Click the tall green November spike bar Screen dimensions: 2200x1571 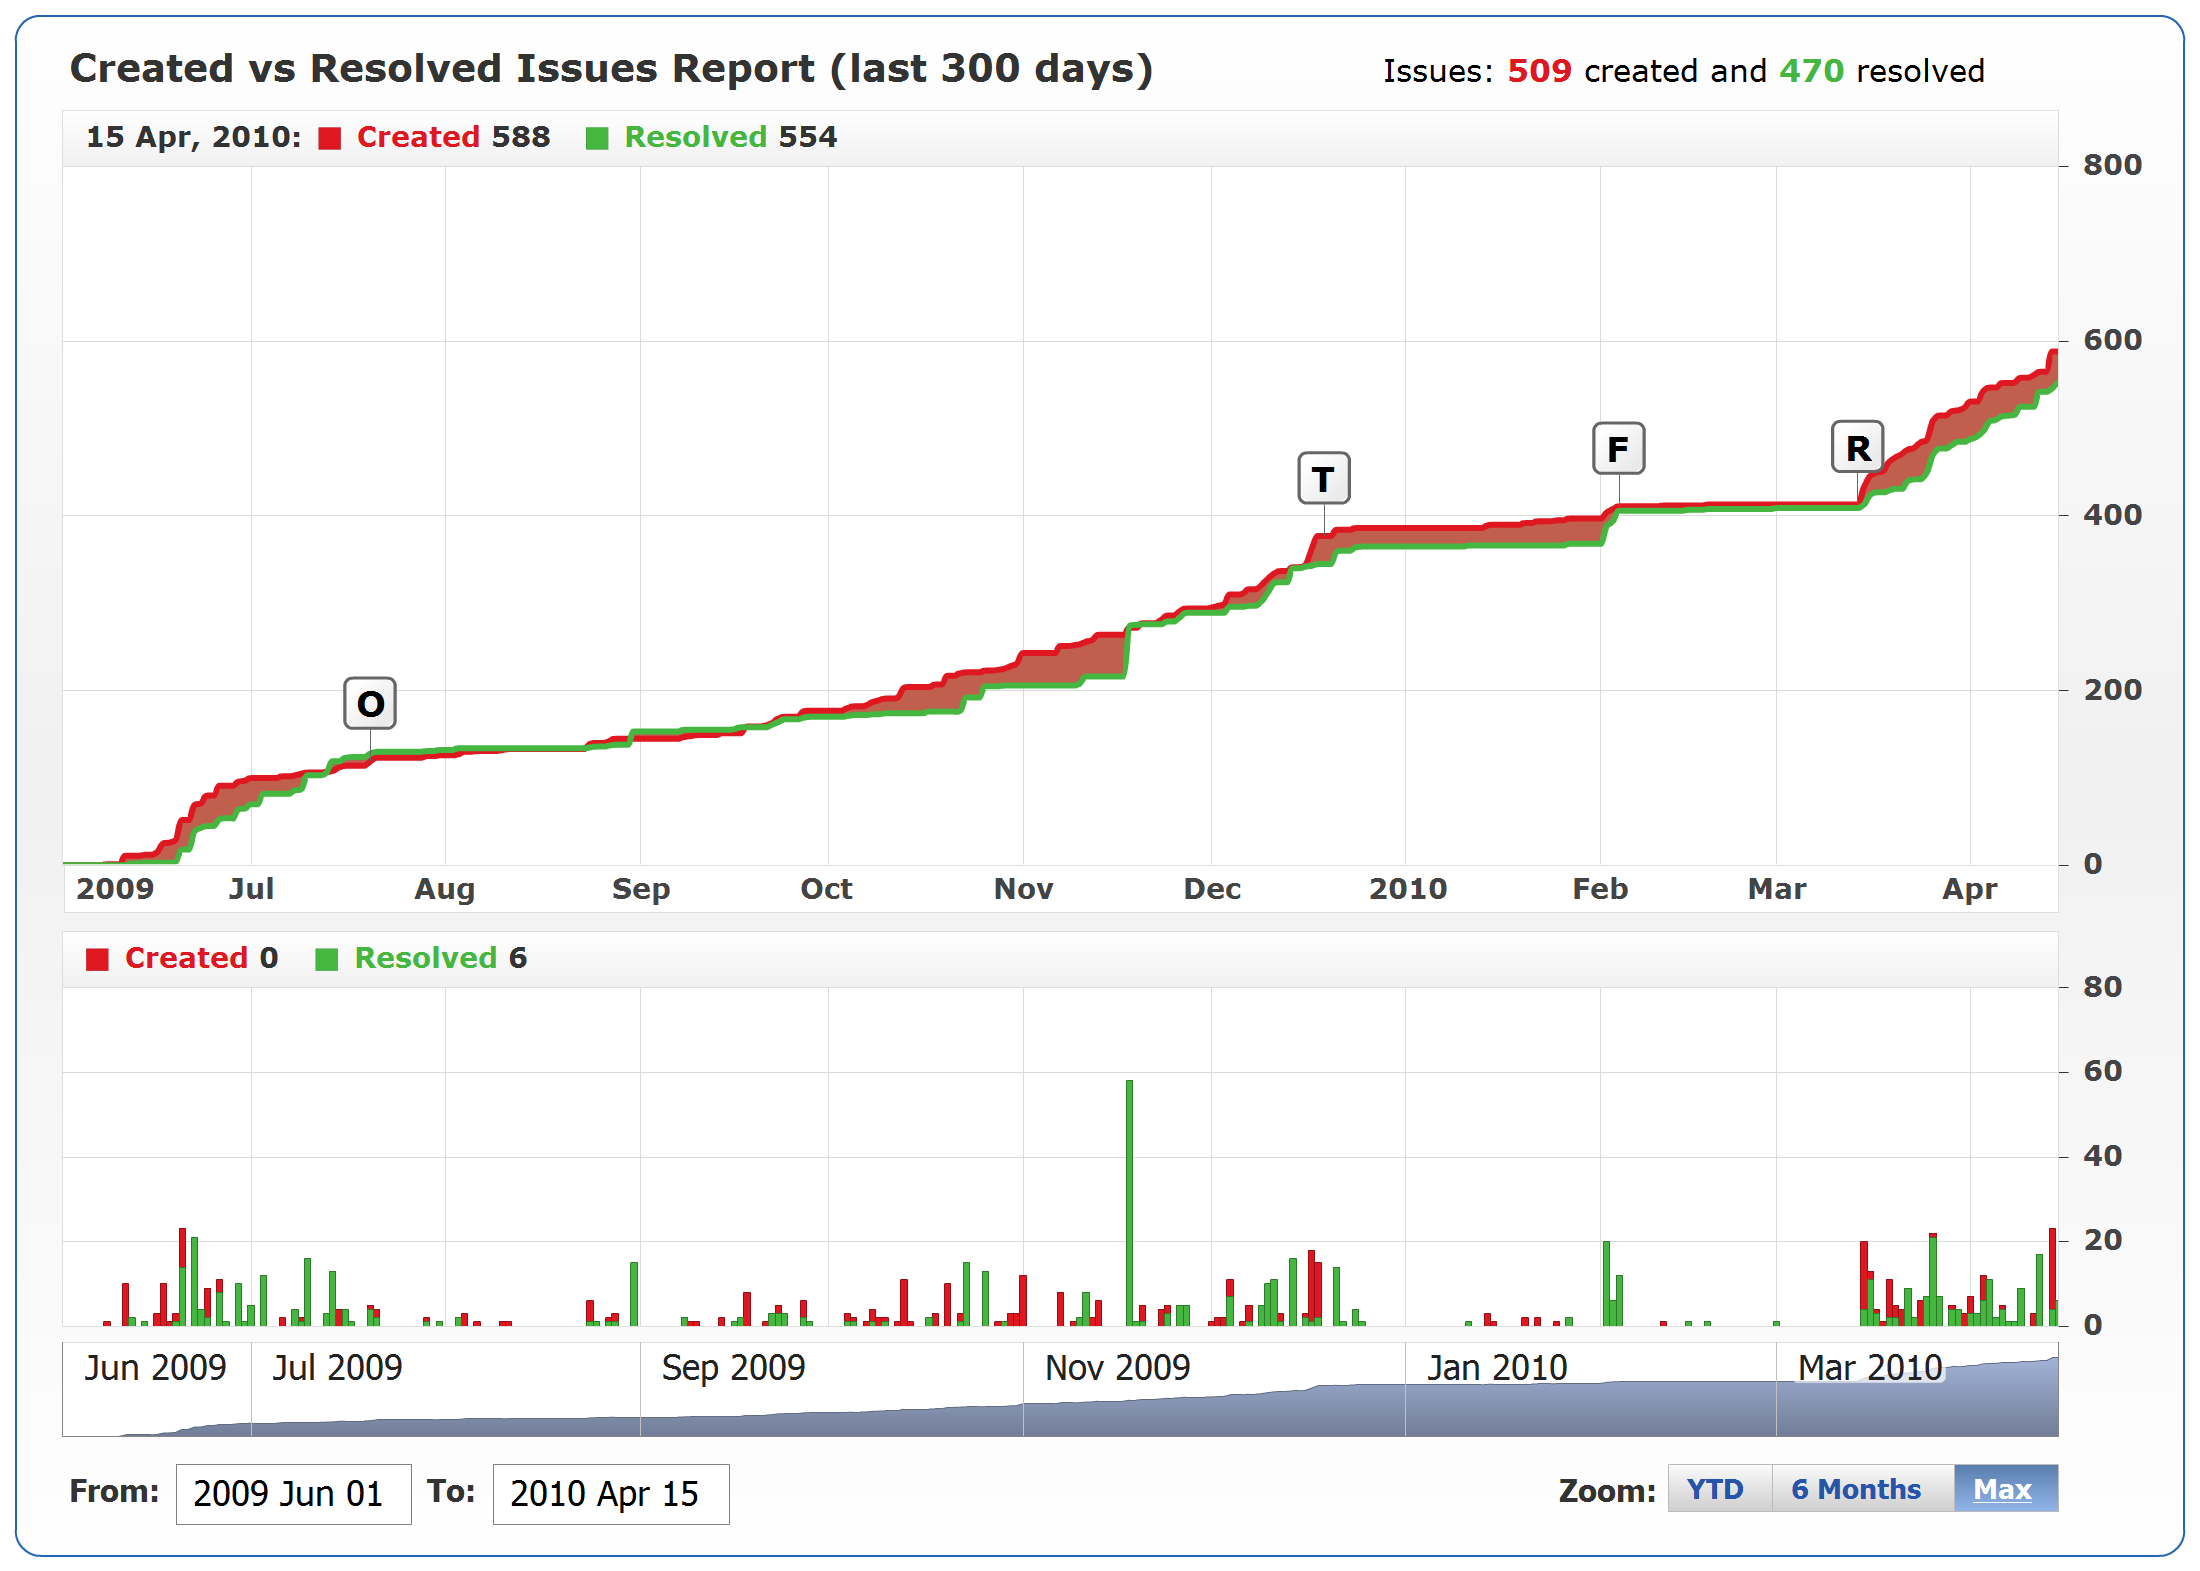1129,1200
